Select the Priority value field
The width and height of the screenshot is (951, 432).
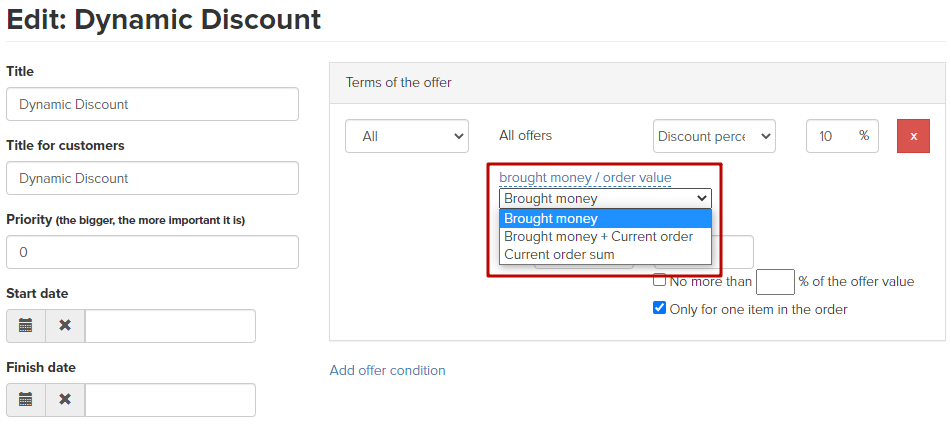[x=152, y=252]
